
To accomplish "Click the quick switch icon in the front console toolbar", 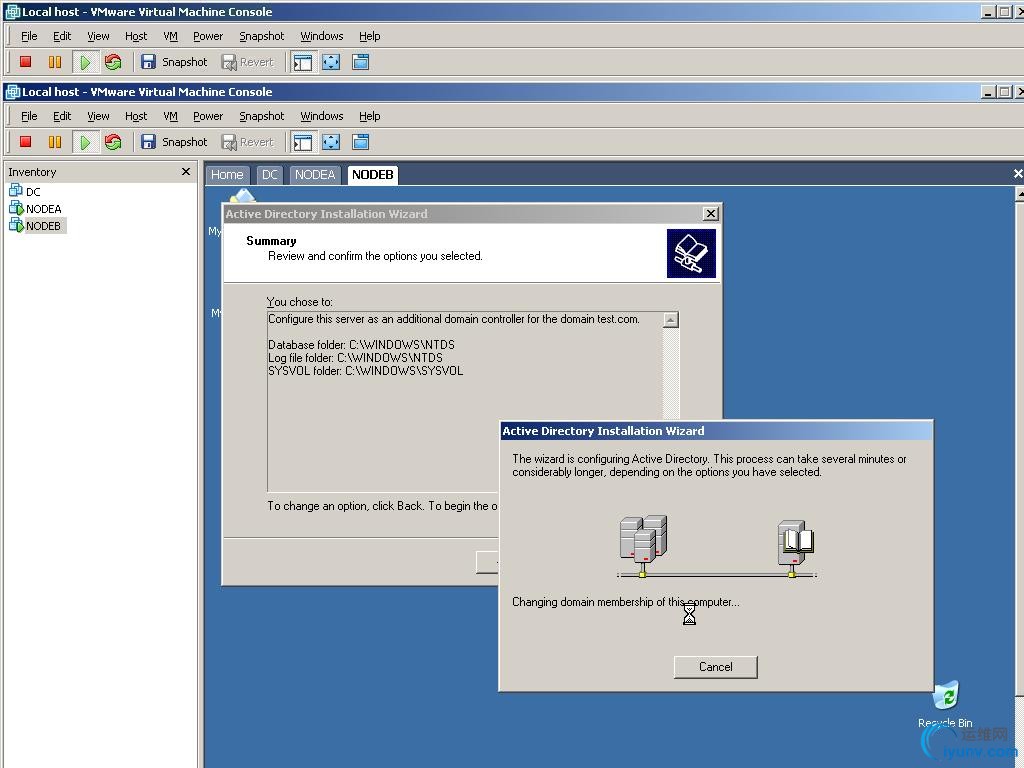I will coord(360,142).
